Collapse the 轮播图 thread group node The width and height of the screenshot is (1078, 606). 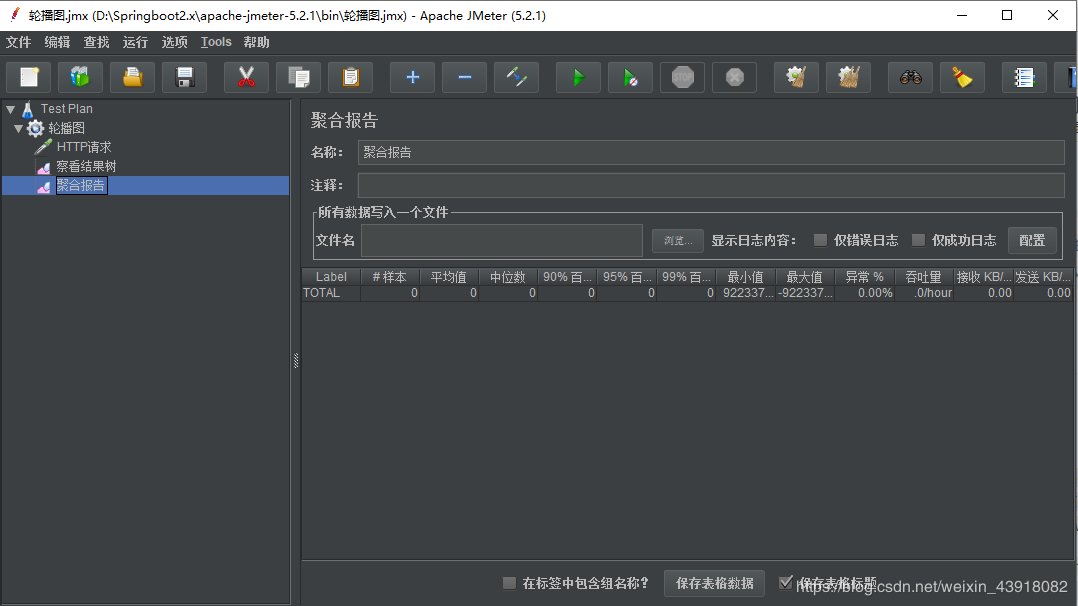19,128
